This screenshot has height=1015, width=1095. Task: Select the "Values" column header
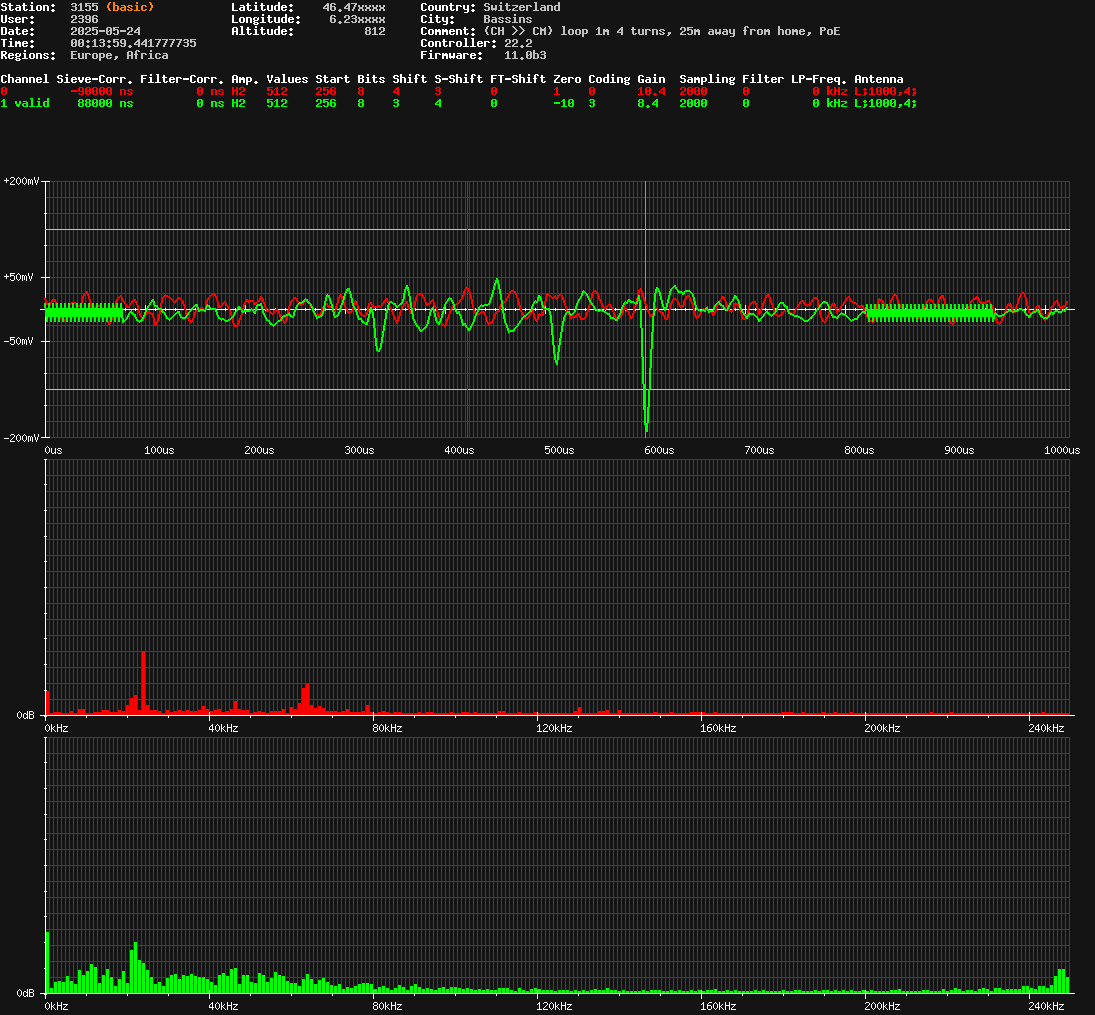coord(287,79)
